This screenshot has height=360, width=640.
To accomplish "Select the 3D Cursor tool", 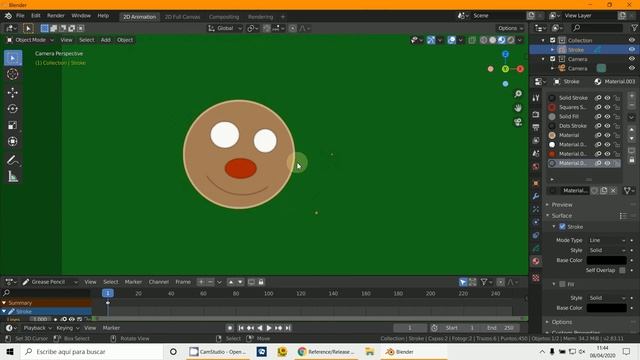I will coord(13,74).
